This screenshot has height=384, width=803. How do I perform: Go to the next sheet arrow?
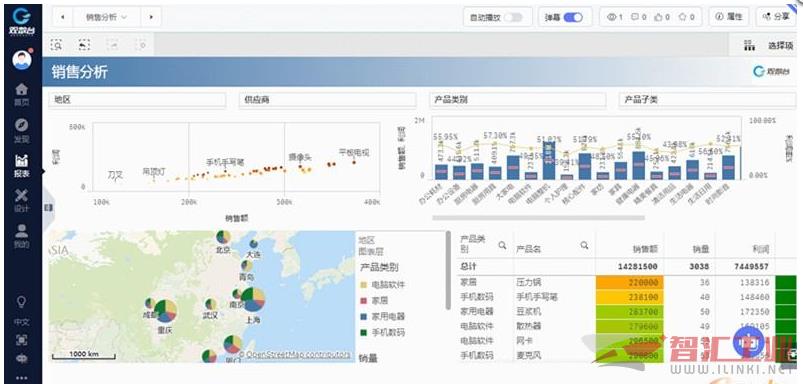tap(151, 17)
